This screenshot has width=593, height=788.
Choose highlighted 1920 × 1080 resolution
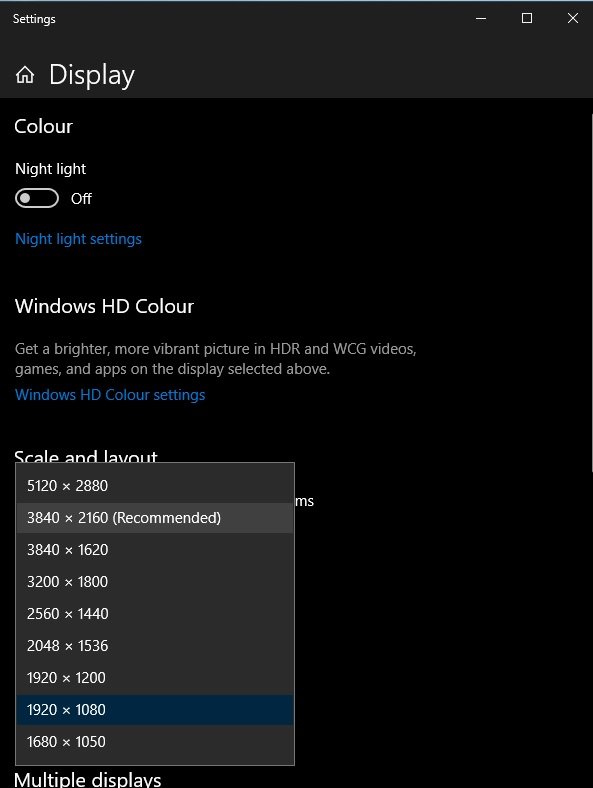pos(155,710)
